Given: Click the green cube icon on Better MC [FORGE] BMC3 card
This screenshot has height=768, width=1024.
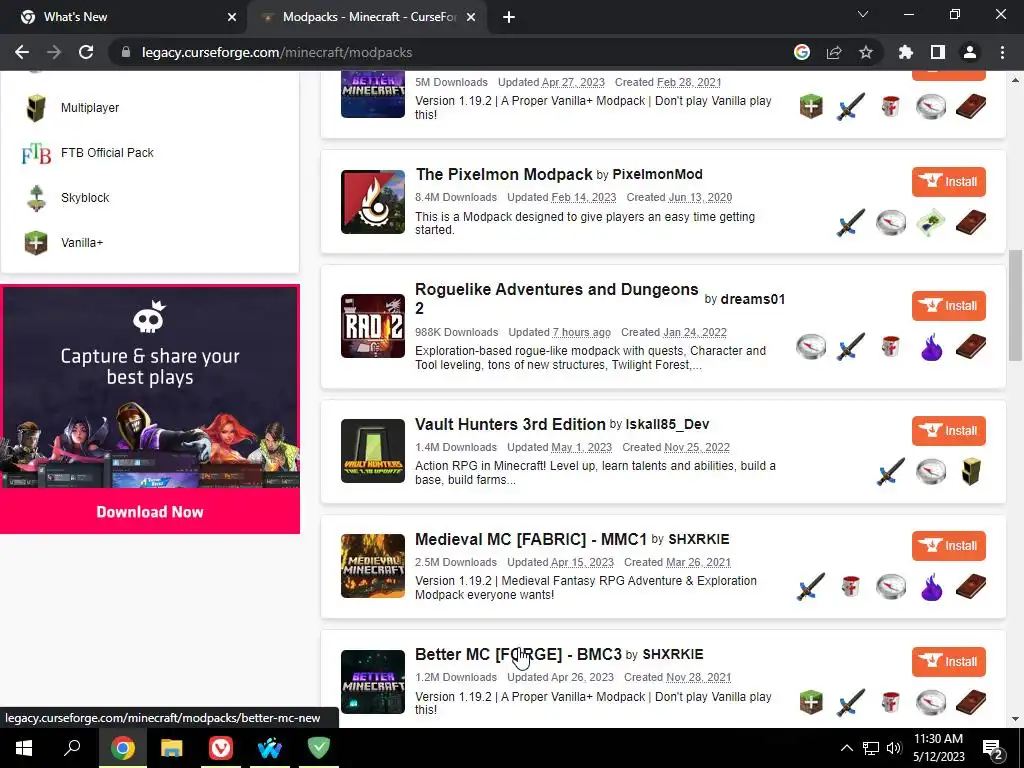Looking at the screenshot, I should coord(810,702).
